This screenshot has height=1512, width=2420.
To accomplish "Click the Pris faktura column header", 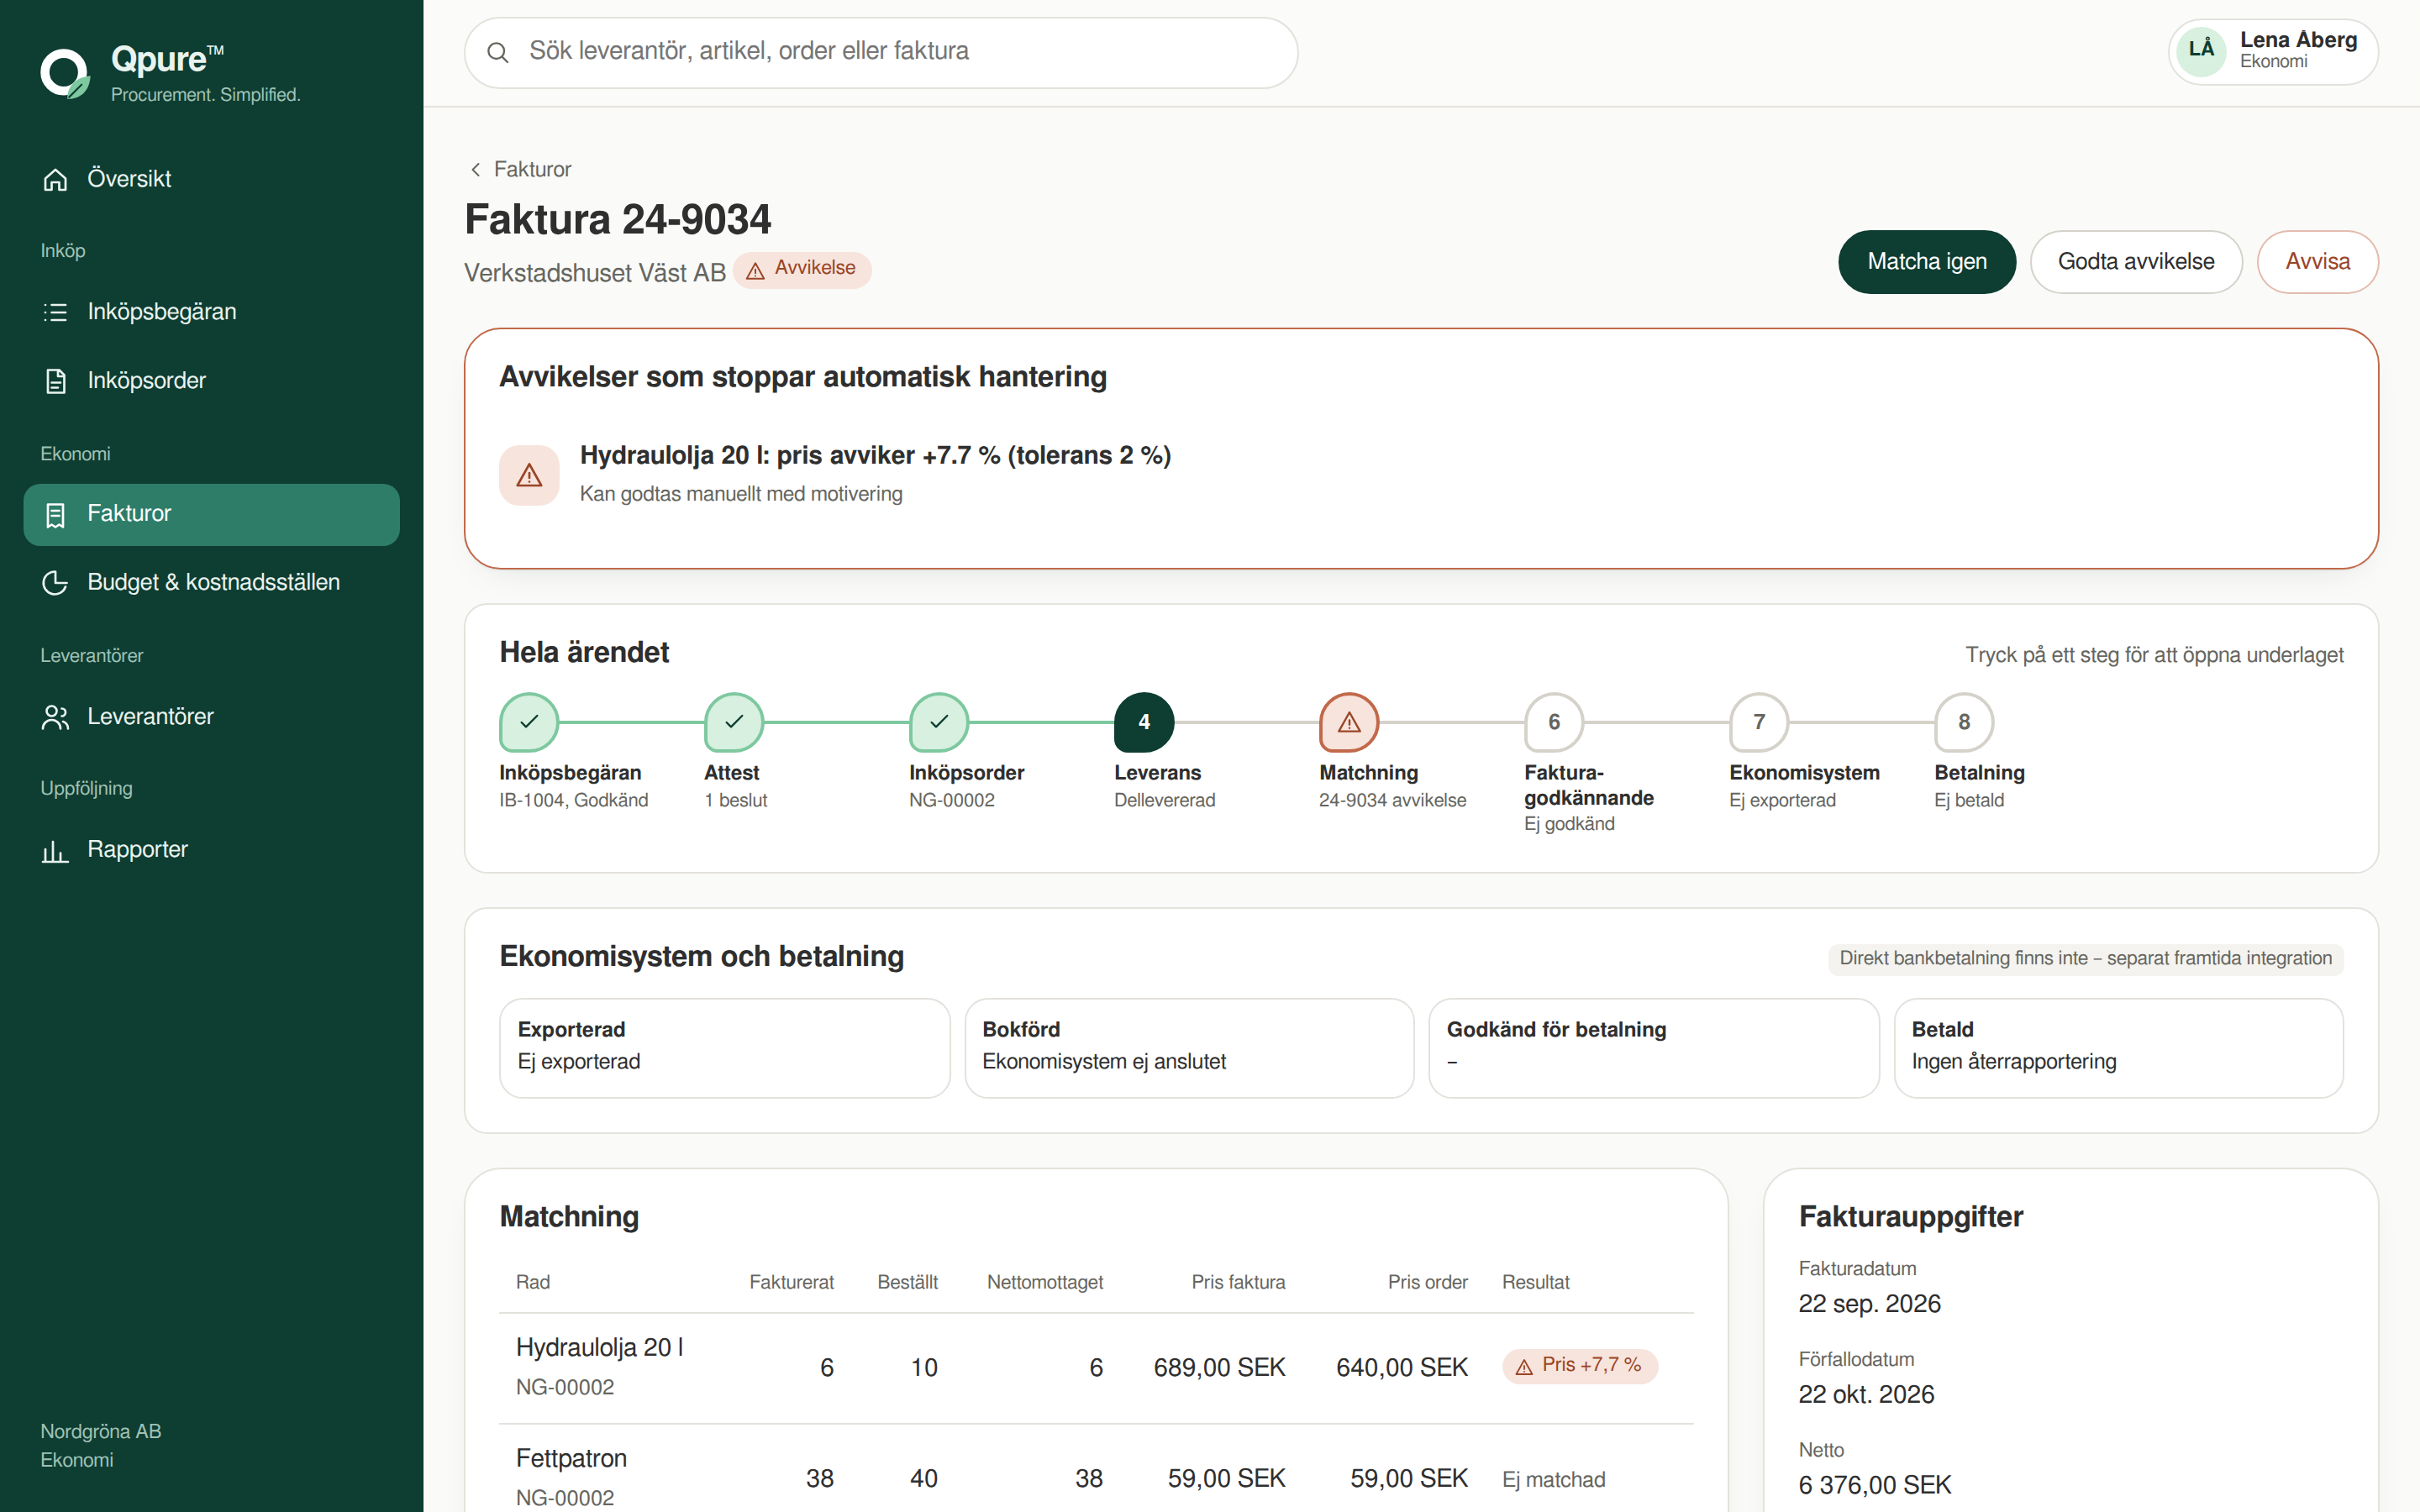I will tap(1238, 1283).
